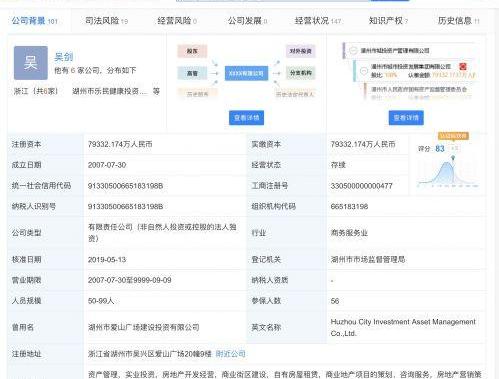Click the score marker pin on the rating chart
This screenshot has width=499, height=379.
453,157
